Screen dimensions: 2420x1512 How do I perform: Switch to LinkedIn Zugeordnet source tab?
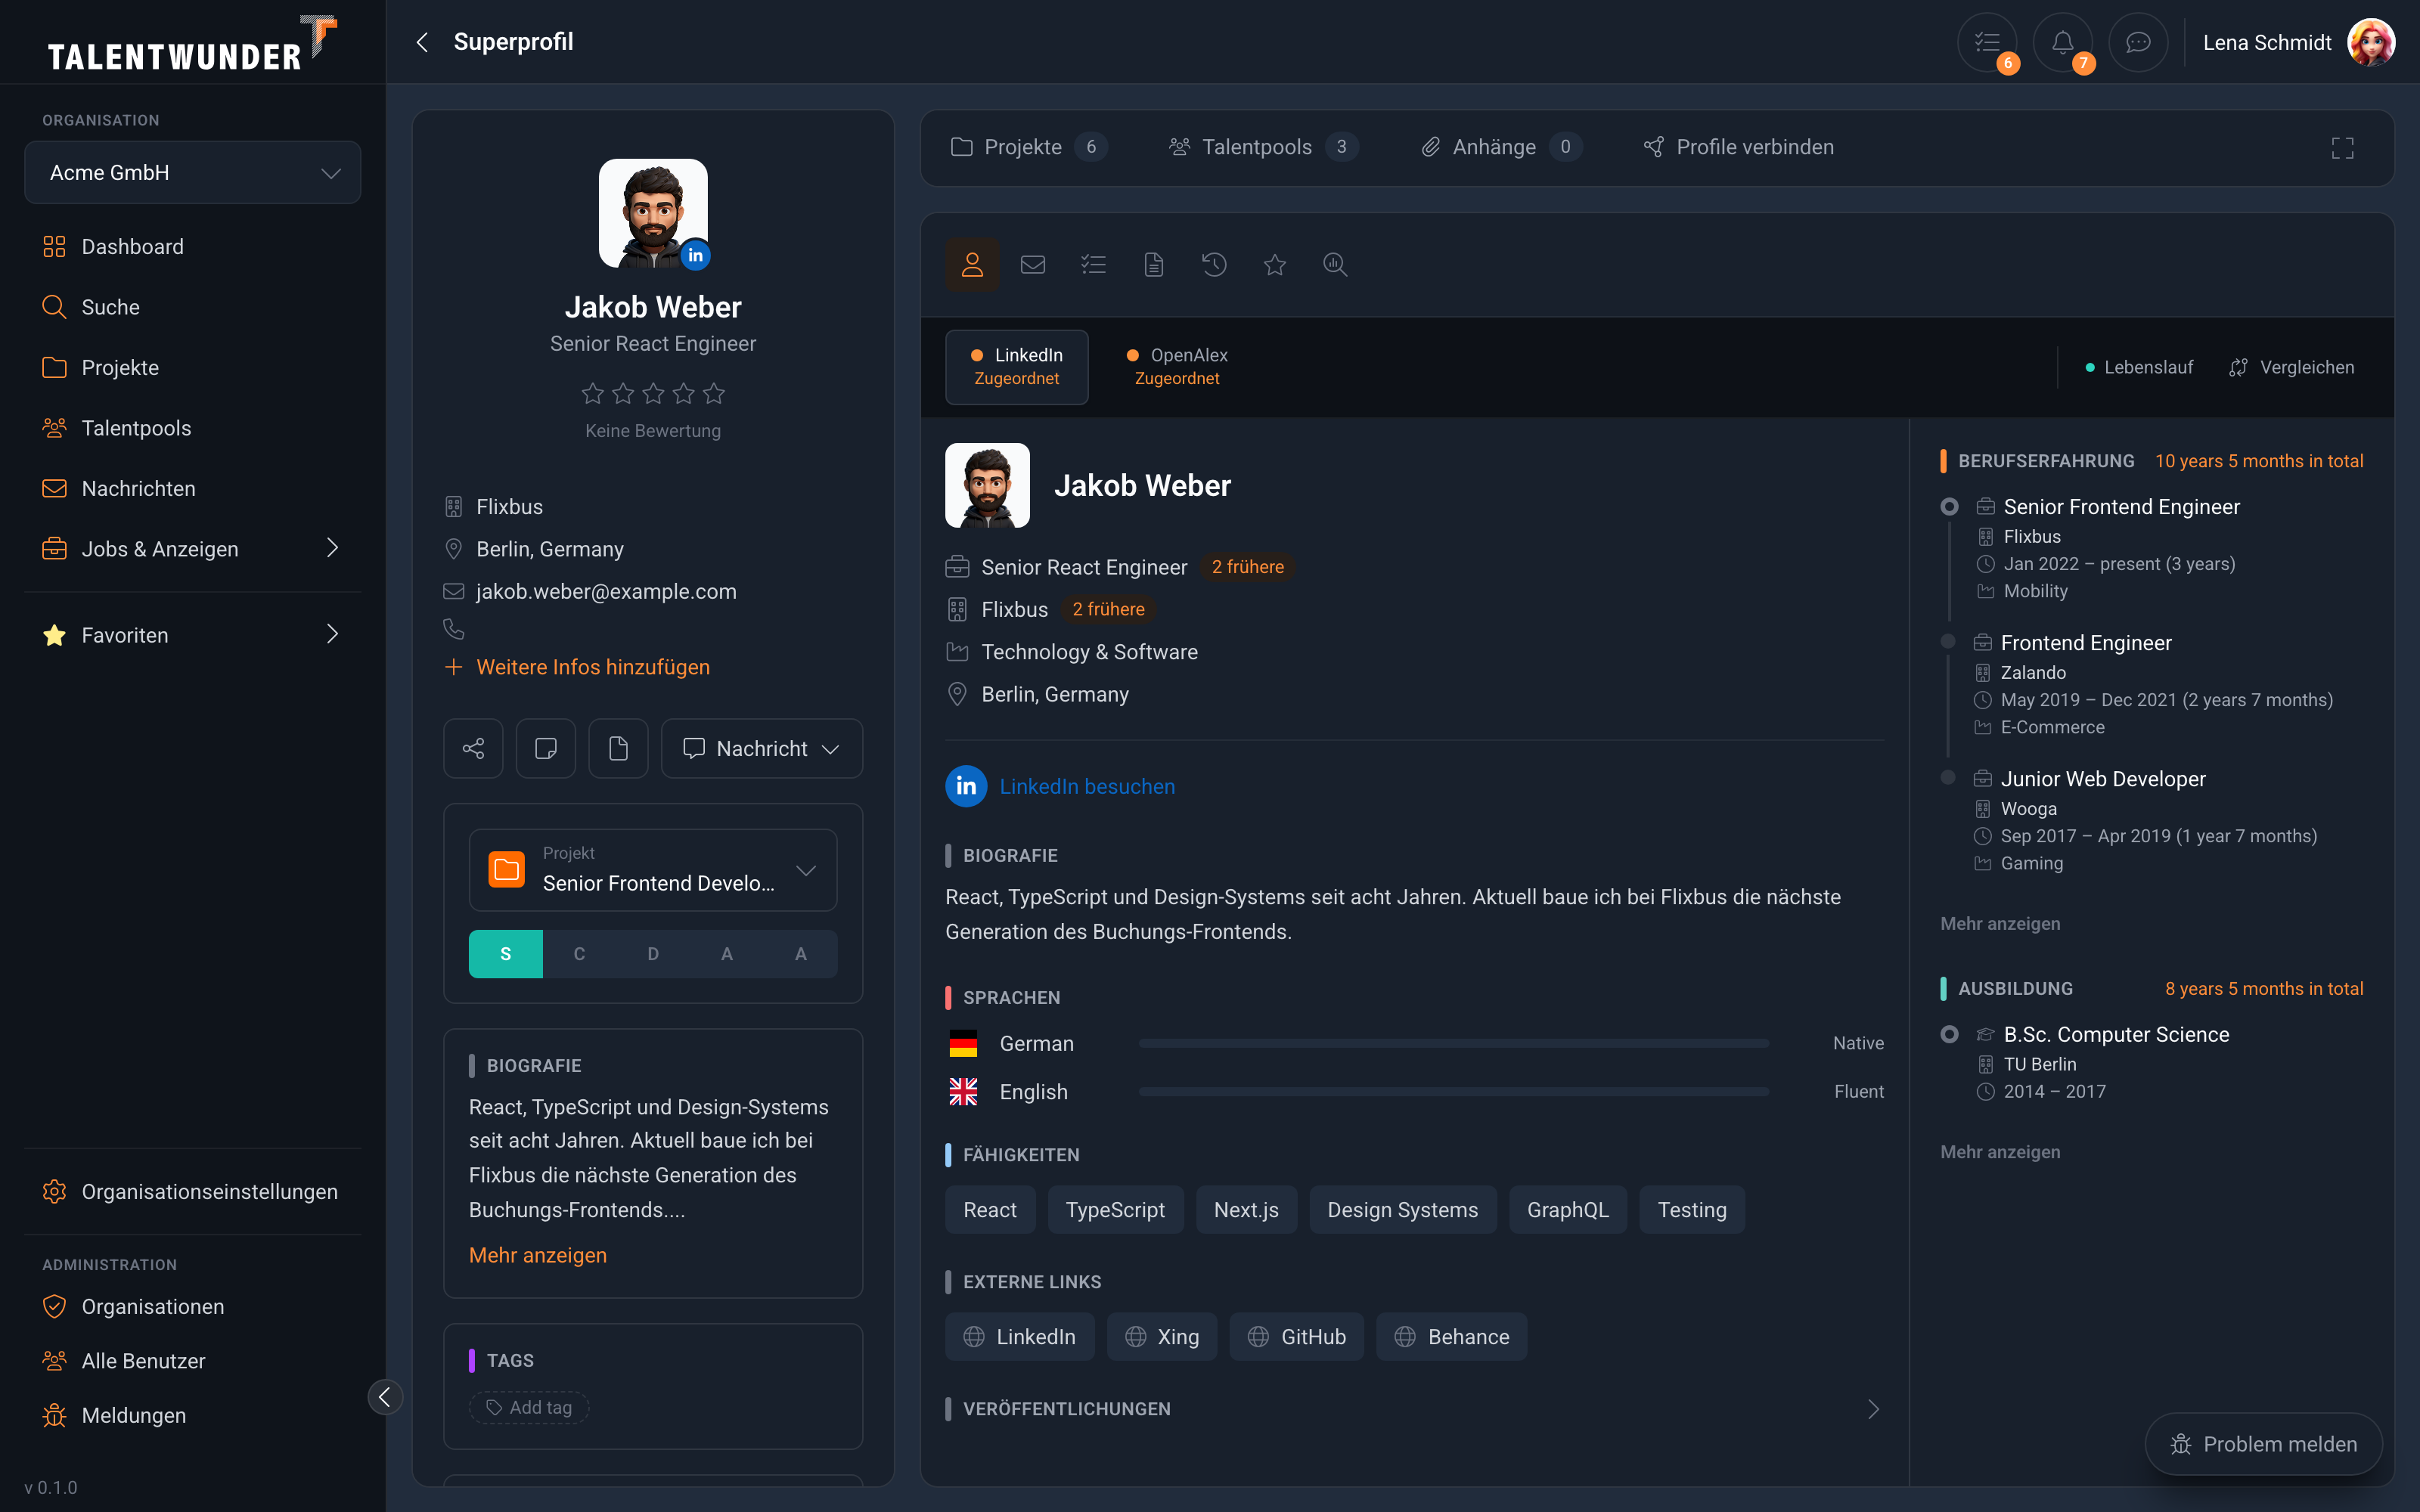pos(1017,367)
